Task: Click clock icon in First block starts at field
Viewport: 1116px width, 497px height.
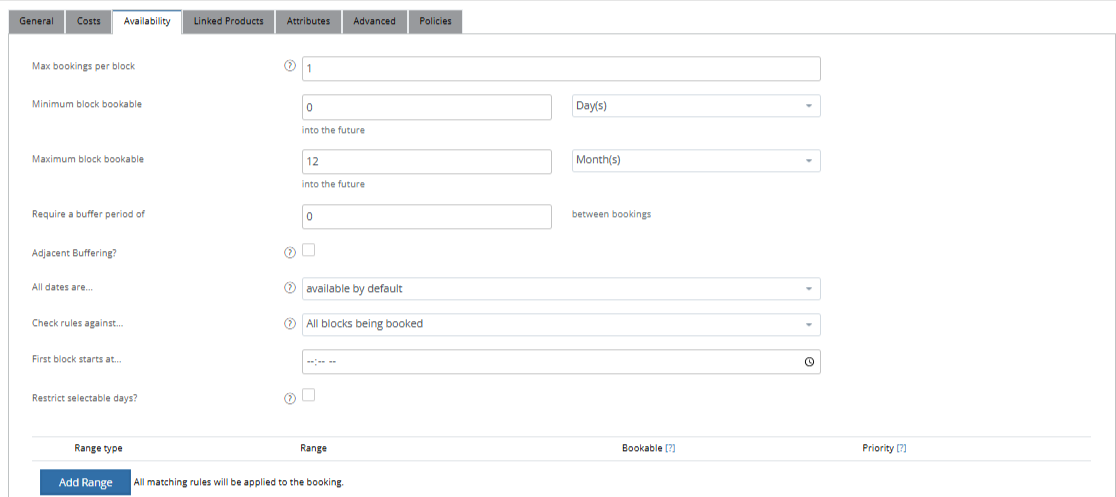Action: (809, 362)
